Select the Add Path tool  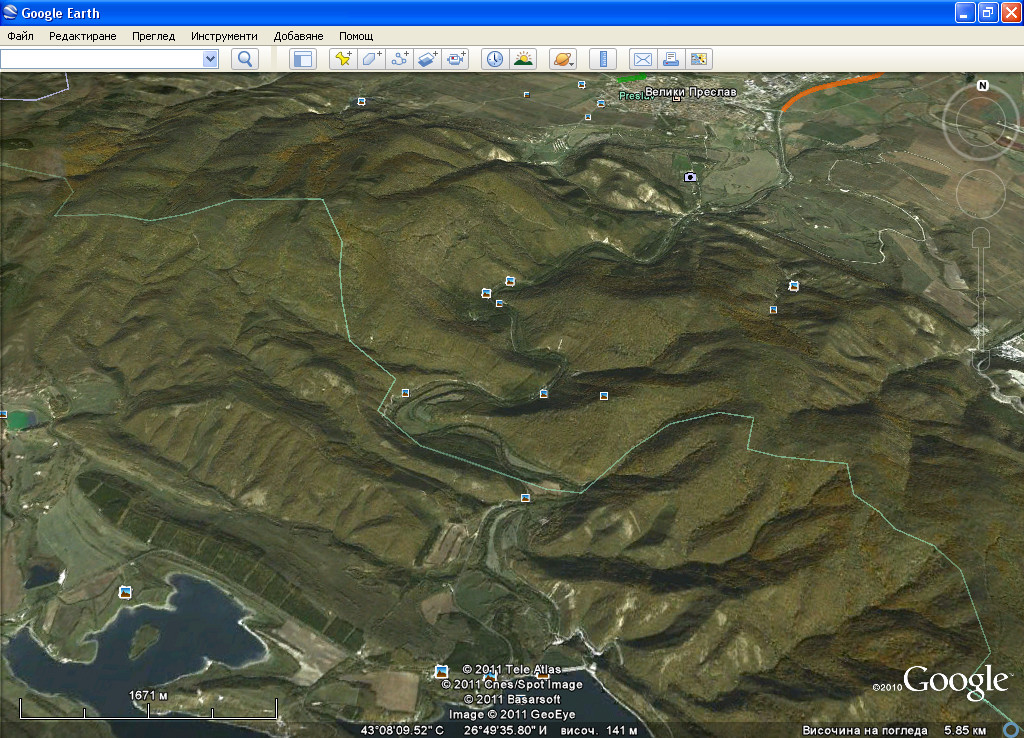point(400,59)
